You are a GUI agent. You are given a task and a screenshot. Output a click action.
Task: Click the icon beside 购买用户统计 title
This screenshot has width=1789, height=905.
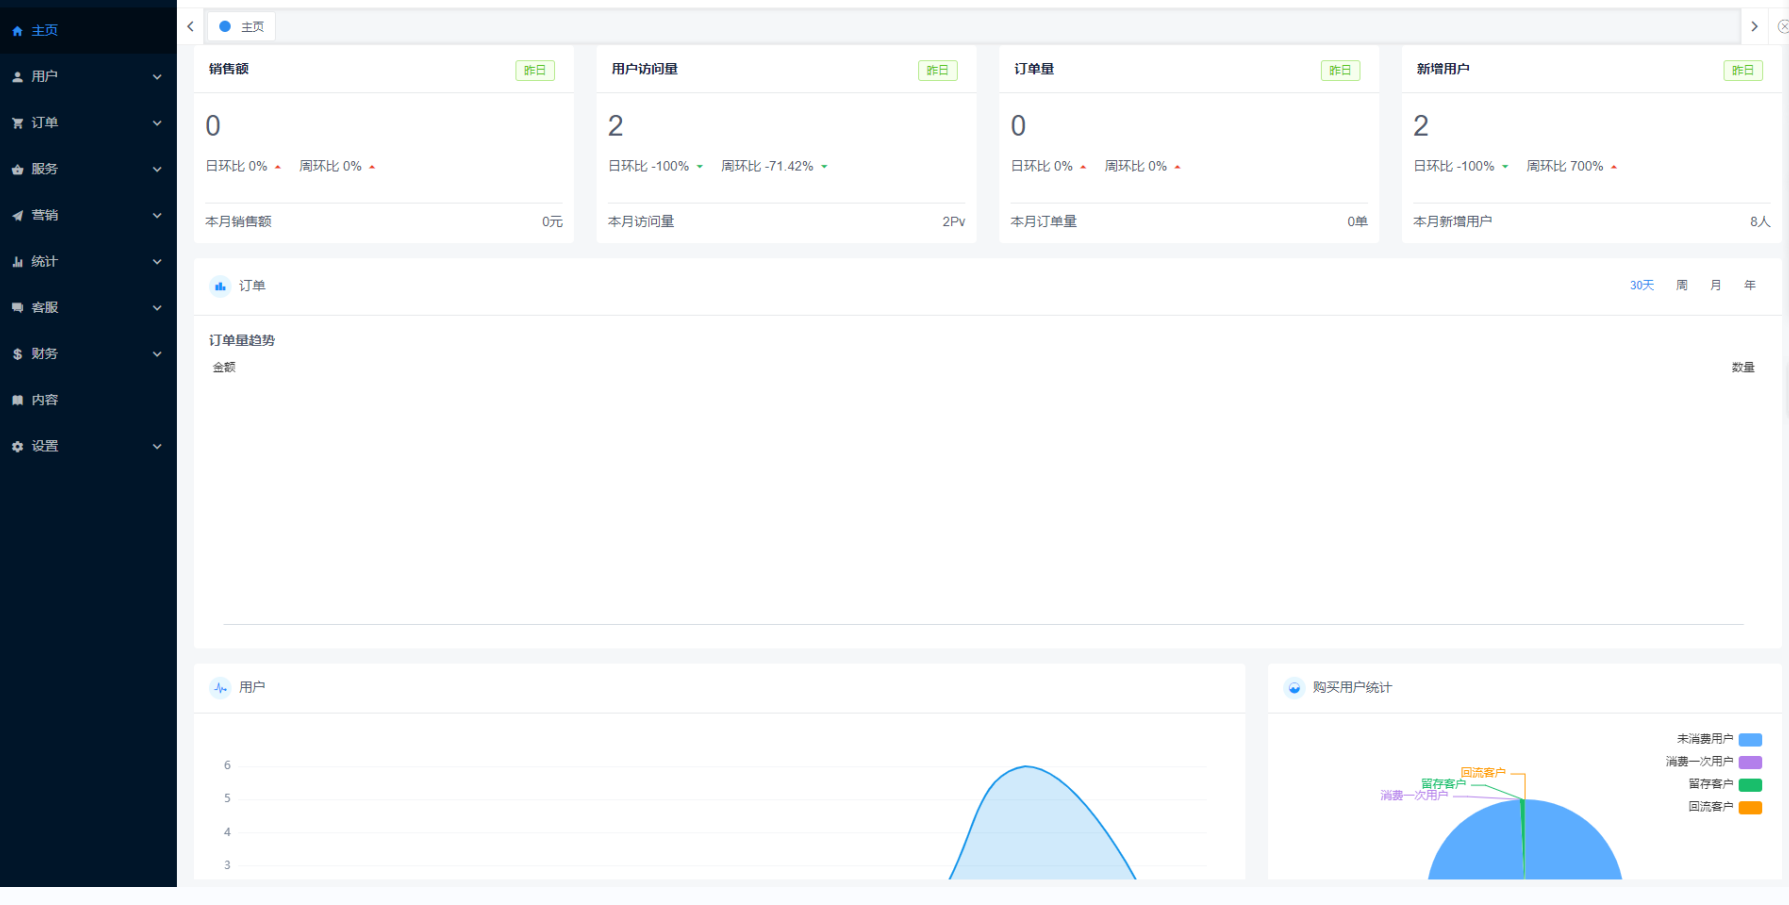click(1294, 688)
